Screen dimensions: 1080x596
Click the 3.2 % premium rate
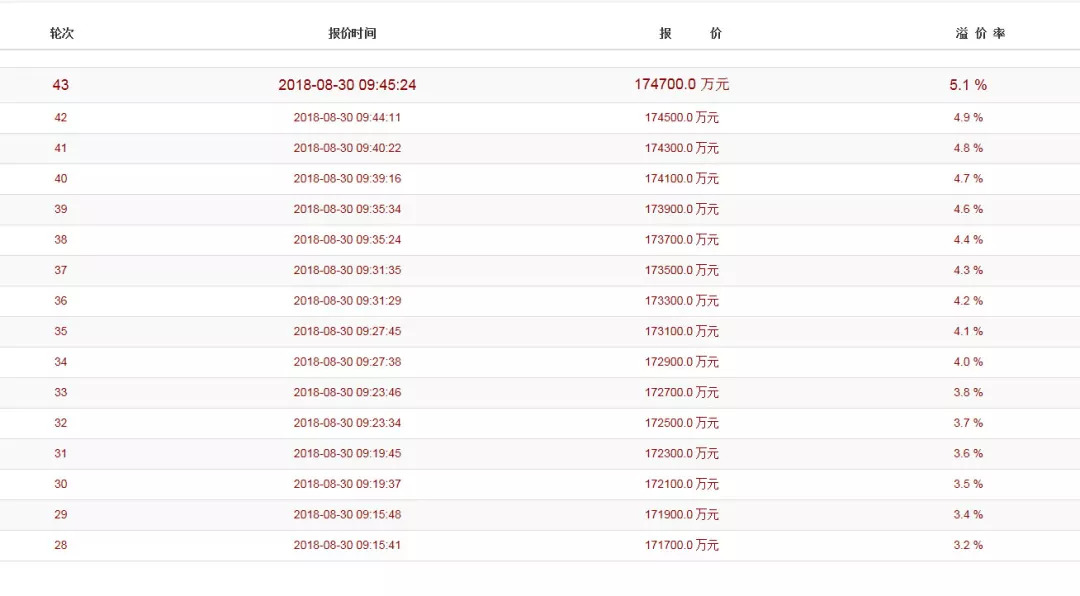[968, 544]
